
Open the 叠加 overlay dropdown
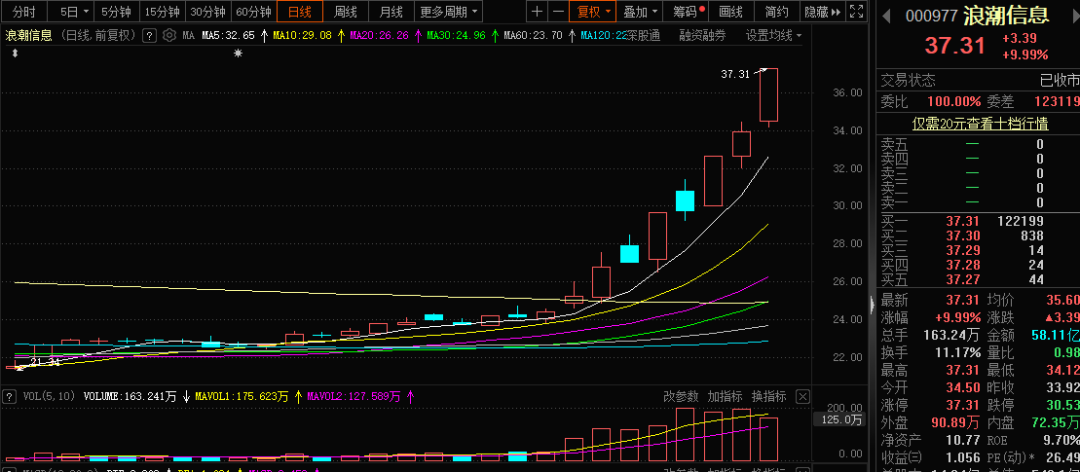[x=639, y=12]
